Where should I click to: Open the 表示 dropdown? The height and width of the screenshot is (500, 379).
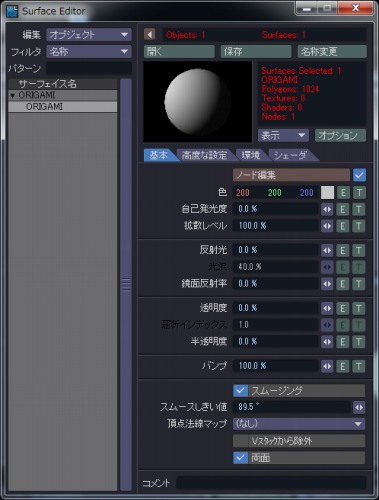283,135
